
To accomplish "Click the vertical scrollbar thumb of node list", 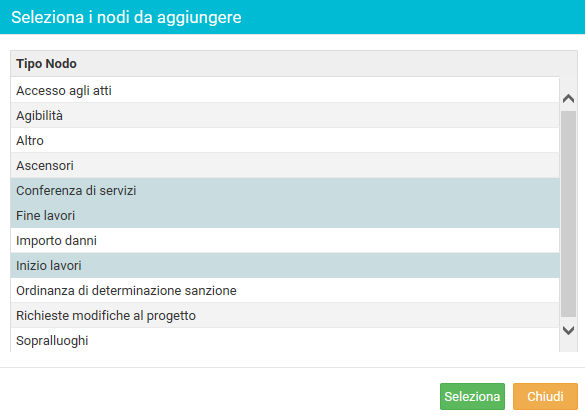I will point(568,214).
